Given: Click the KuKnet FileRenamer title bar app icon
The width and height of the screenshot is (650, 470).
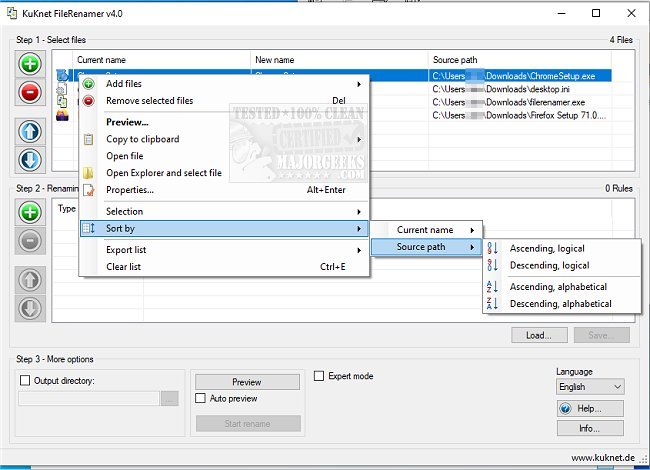Looking at the screenshot, I should (x=12, y=13).
